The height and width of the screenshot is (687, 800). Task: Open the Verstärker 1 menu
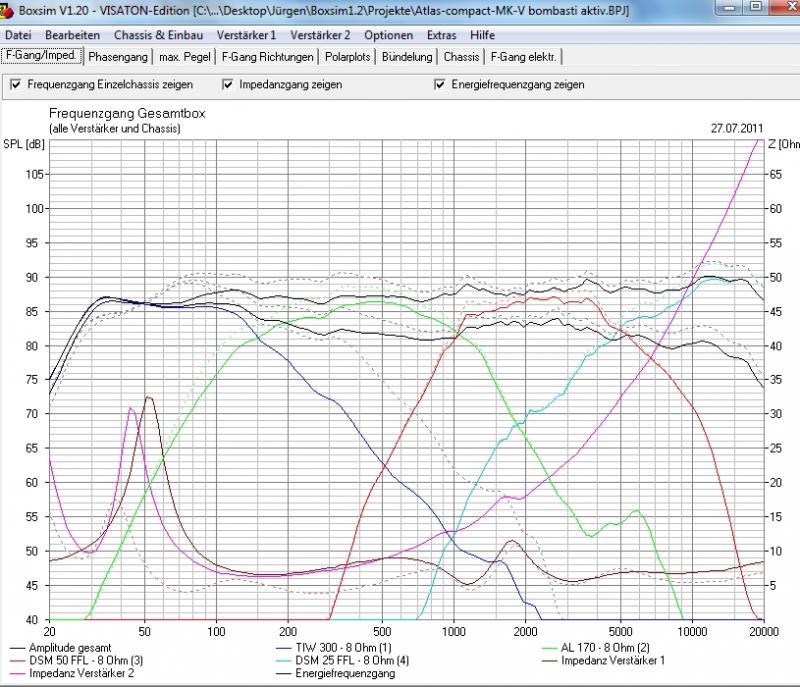(x=246, y=35)
